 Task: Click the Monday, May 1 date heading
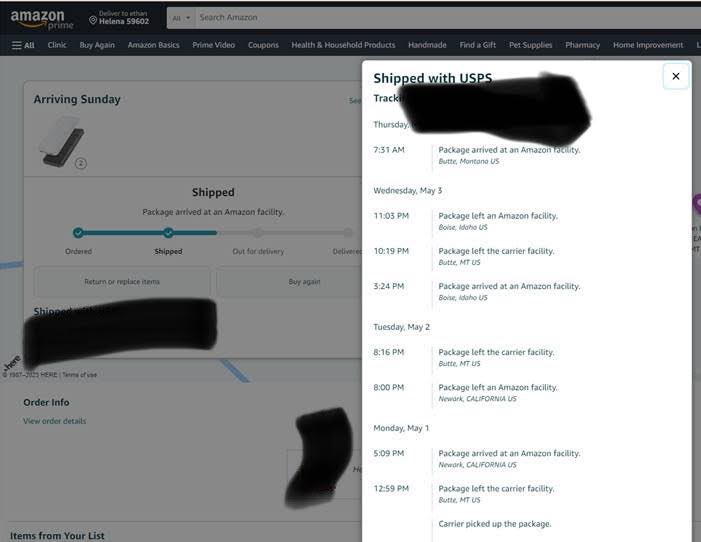tap(401, 428)
